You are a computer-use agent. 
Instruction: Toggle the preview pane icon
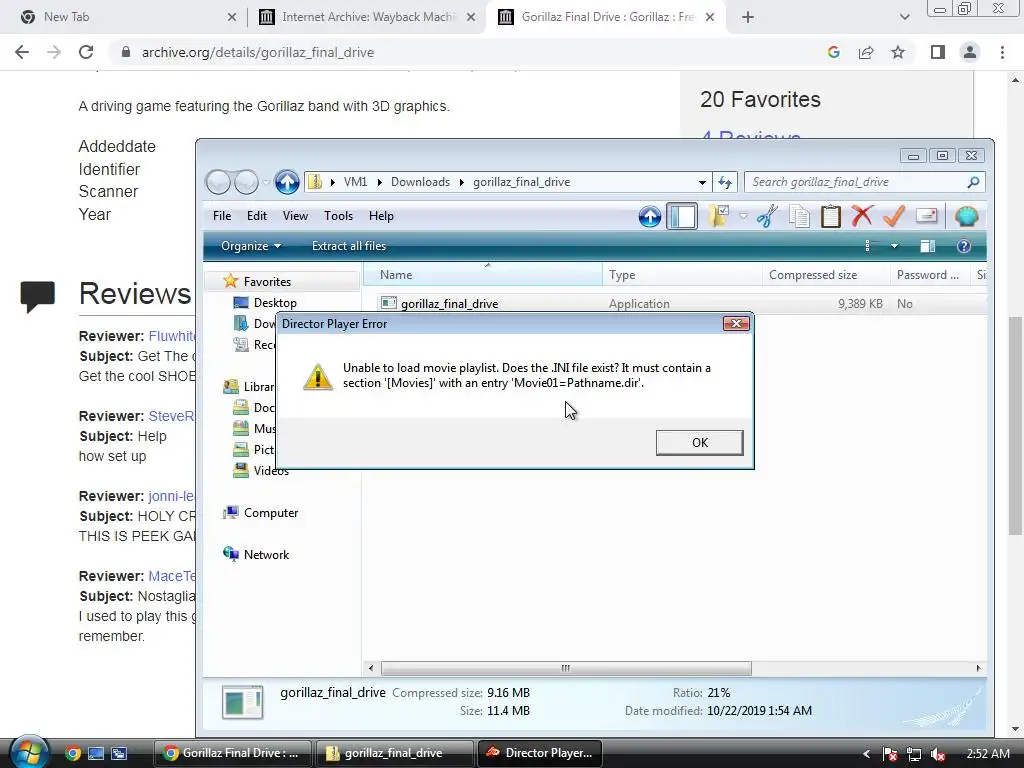[927, 246]
